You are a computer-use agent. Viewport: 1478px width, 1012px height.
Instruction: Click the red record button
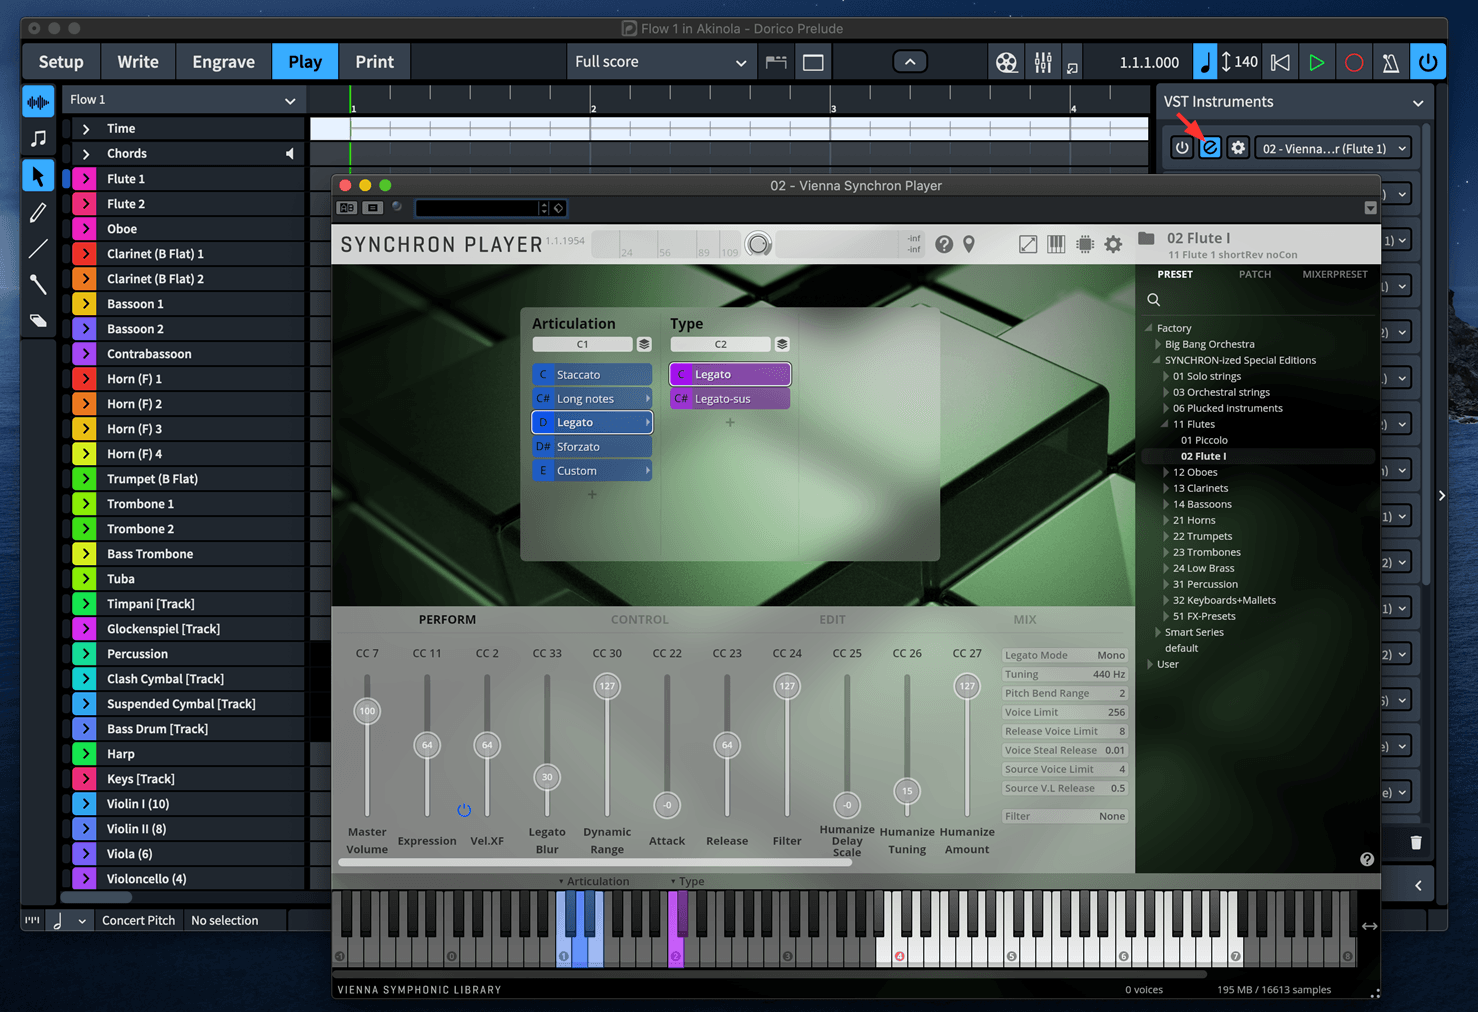(1354, 62)
